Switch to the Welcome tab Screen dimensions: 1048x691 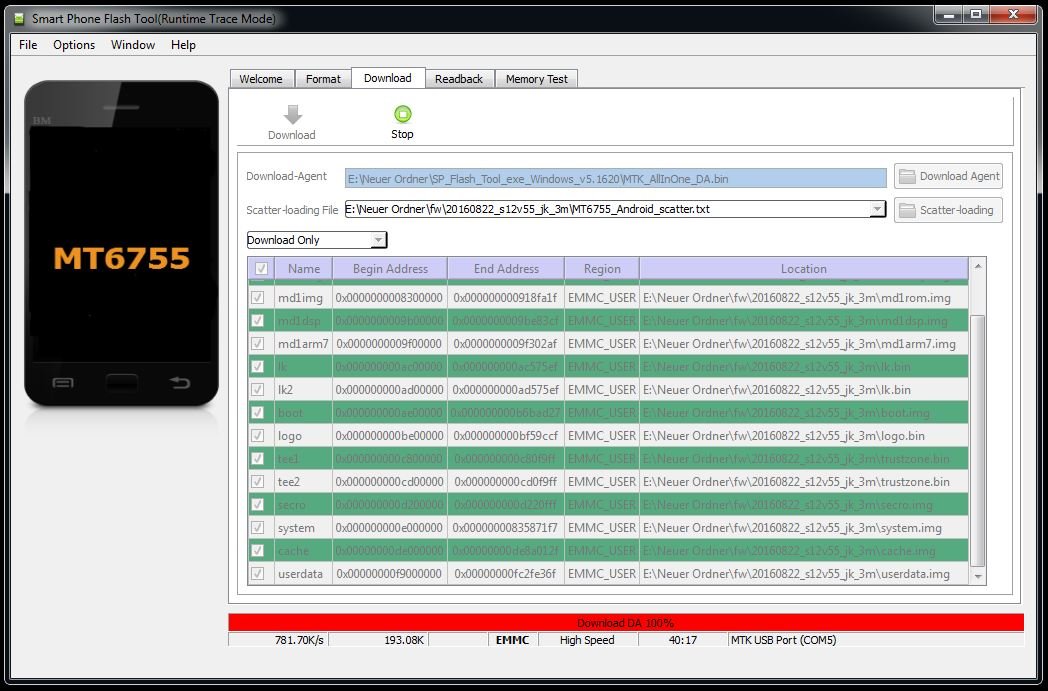point(261,79)
